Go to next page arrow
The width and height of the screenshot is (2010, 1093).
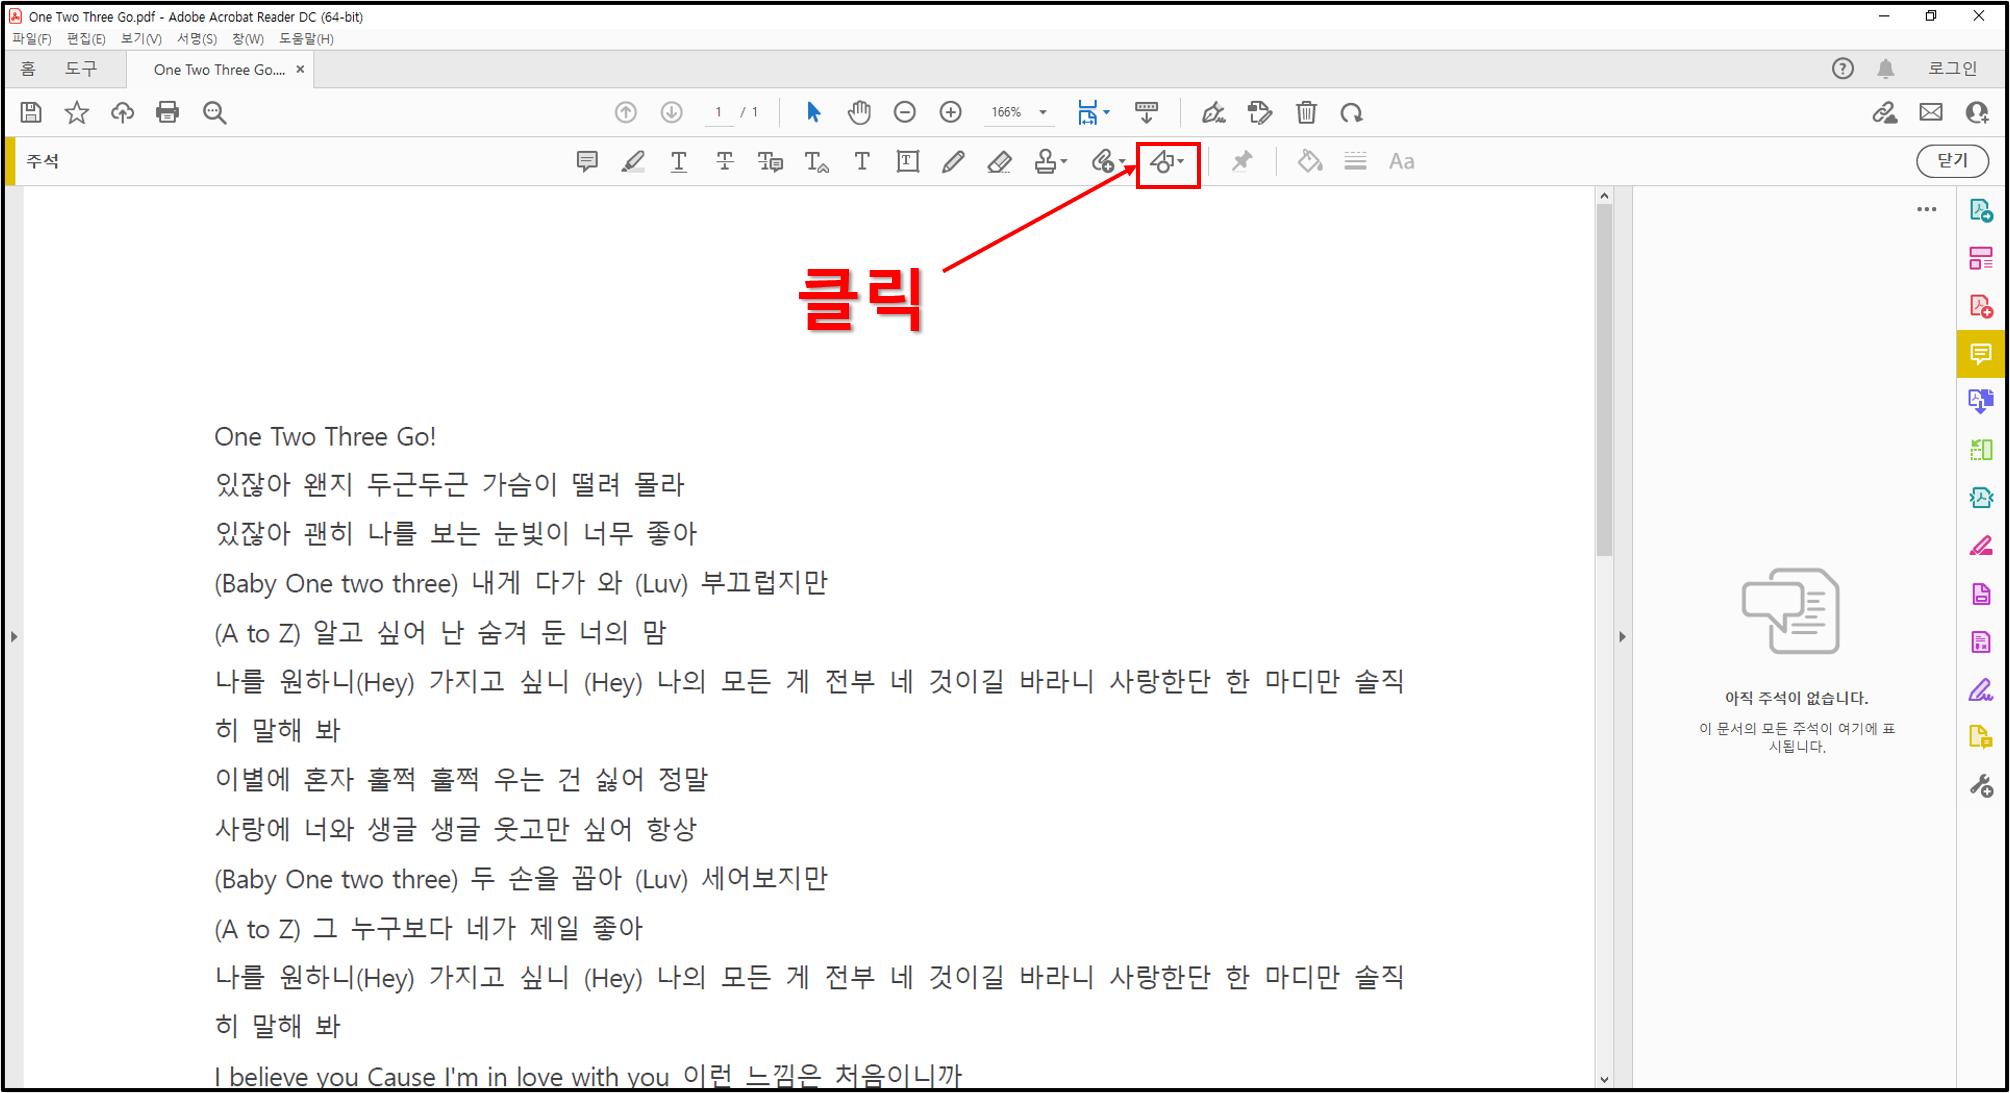(x=672, y=113)
